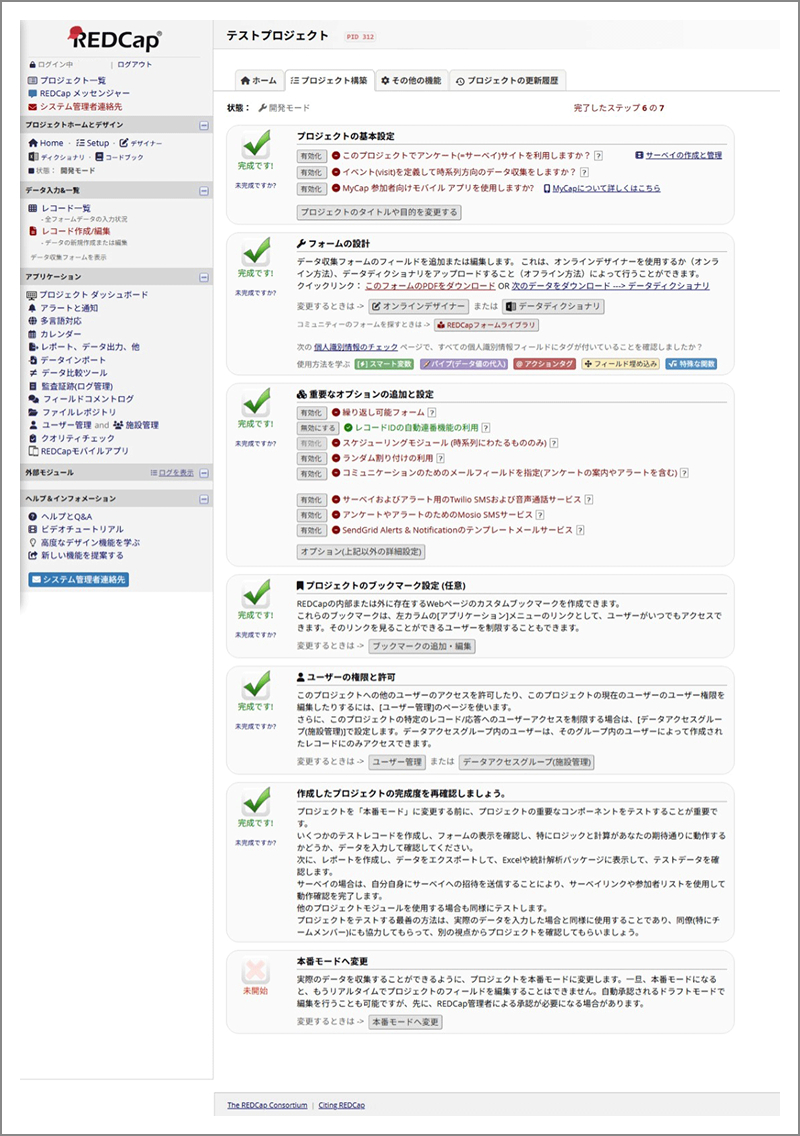Screen dimensions: 800x1136
Task: Click the bell icon for アラートと通知
Action: click(33, 308)
